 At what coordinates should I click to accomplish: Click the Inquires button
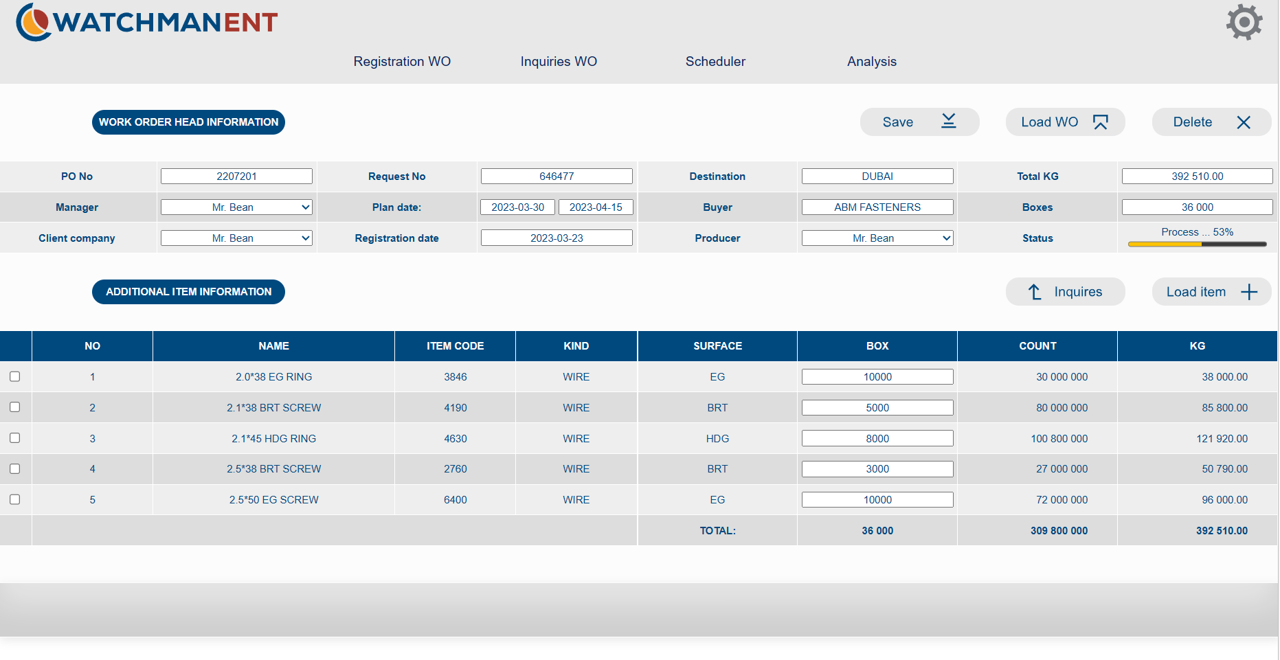click(1066, 292)
